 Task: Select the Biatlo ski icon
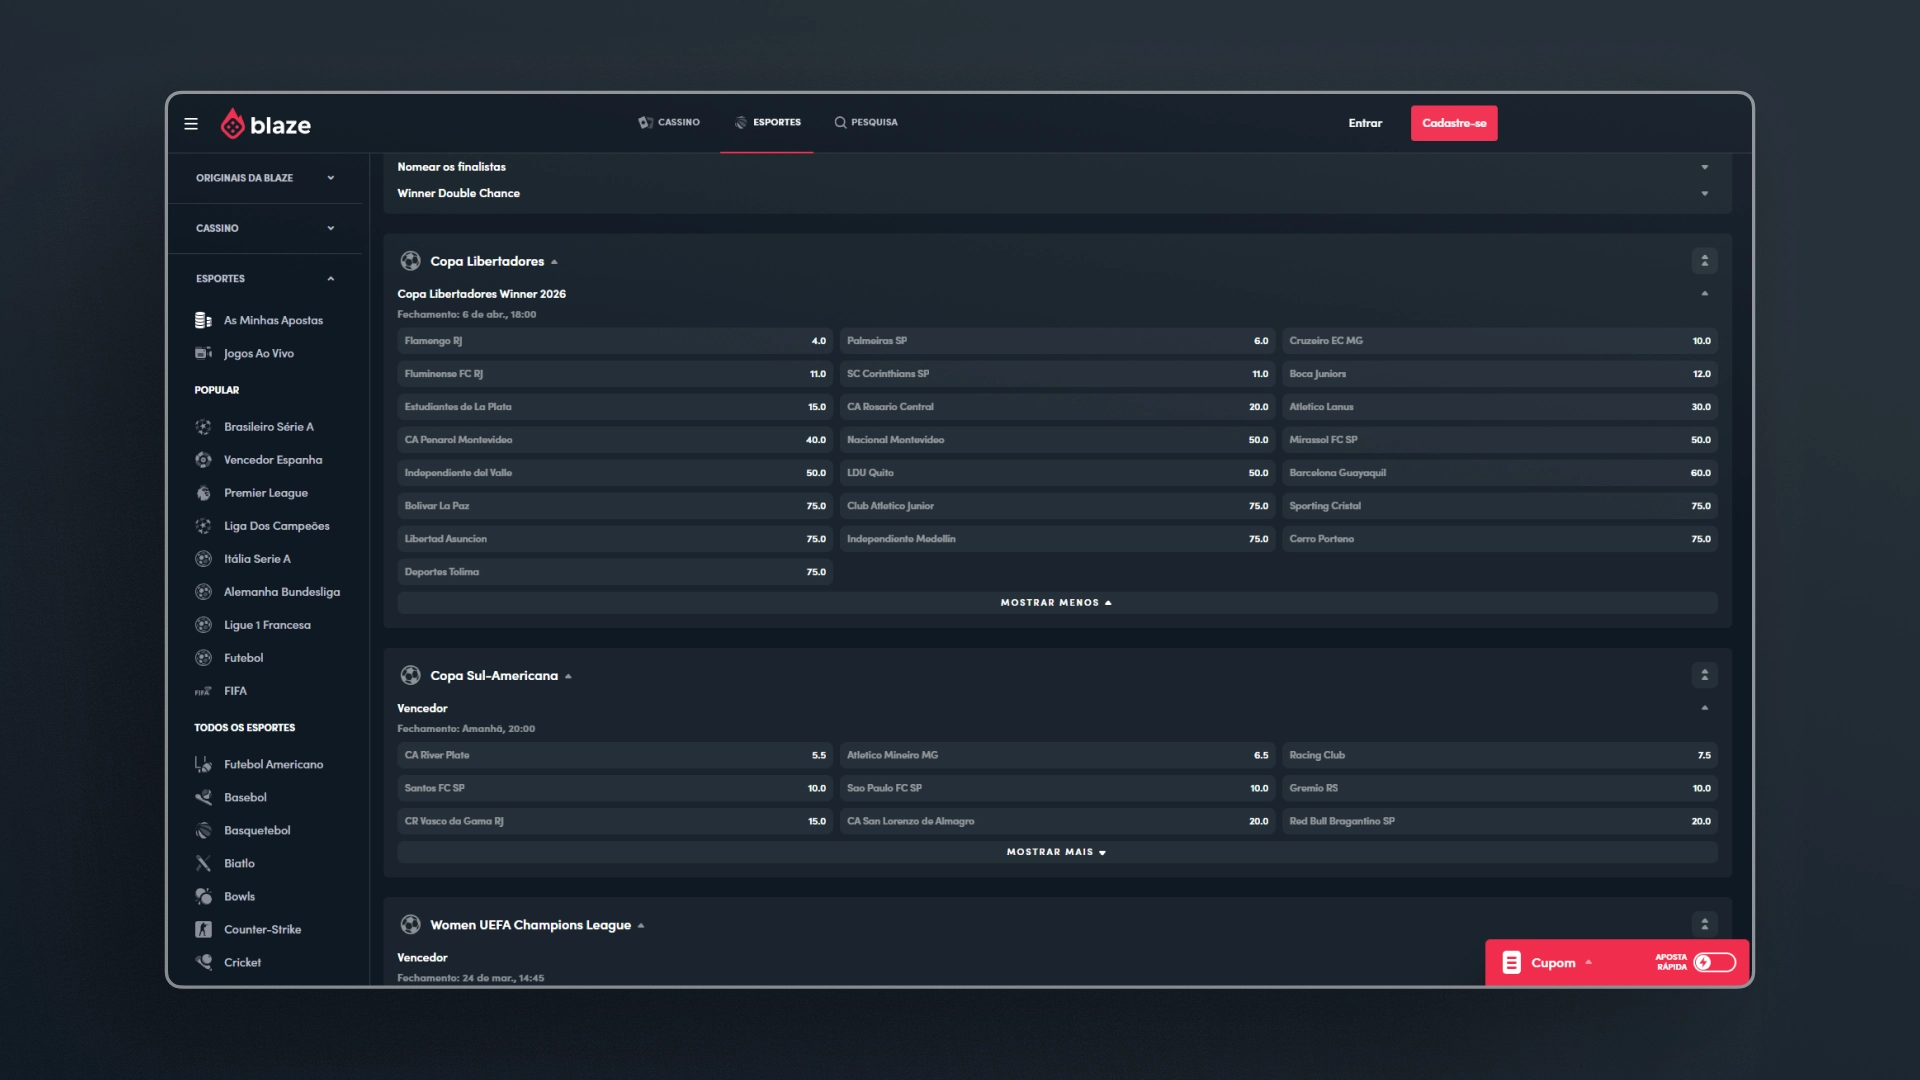203,863
